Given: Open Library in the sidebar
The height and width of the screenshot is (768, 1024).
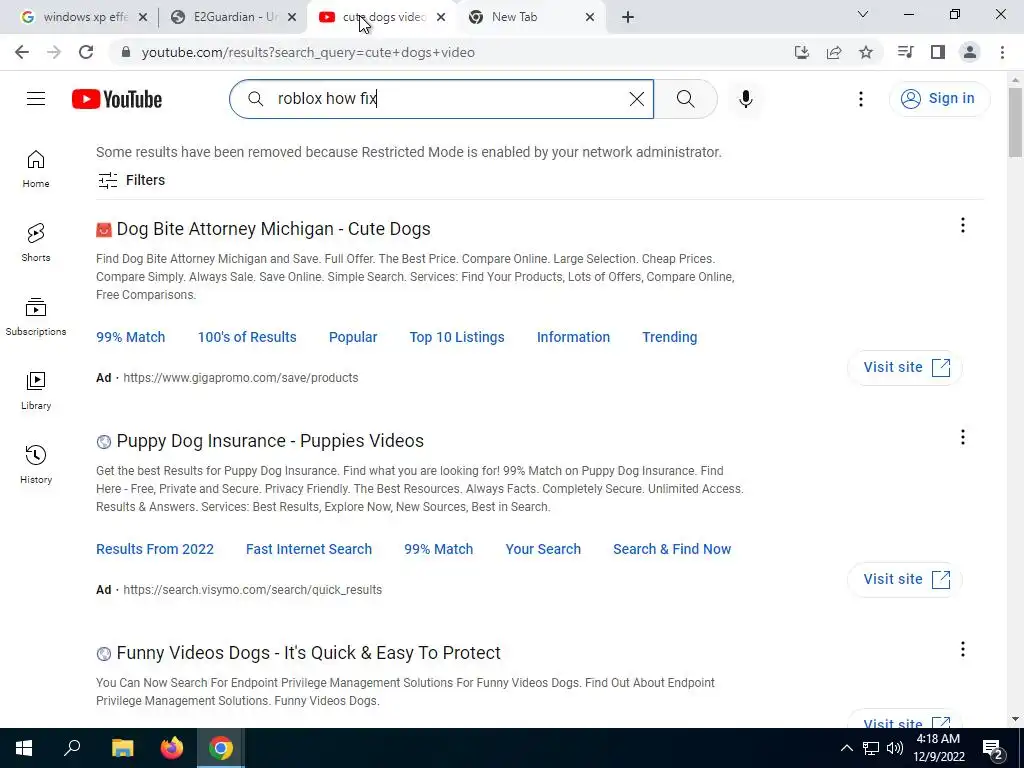Looking at the screenshot, I should click(x=36, y=391).
